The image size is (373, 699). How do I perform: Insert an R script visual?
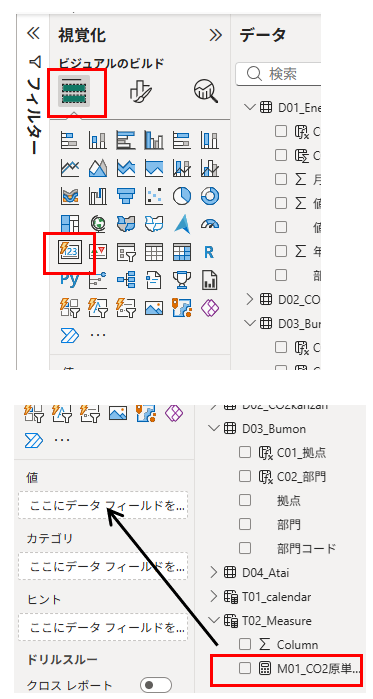pyautogui.click(x=209, y=252)
